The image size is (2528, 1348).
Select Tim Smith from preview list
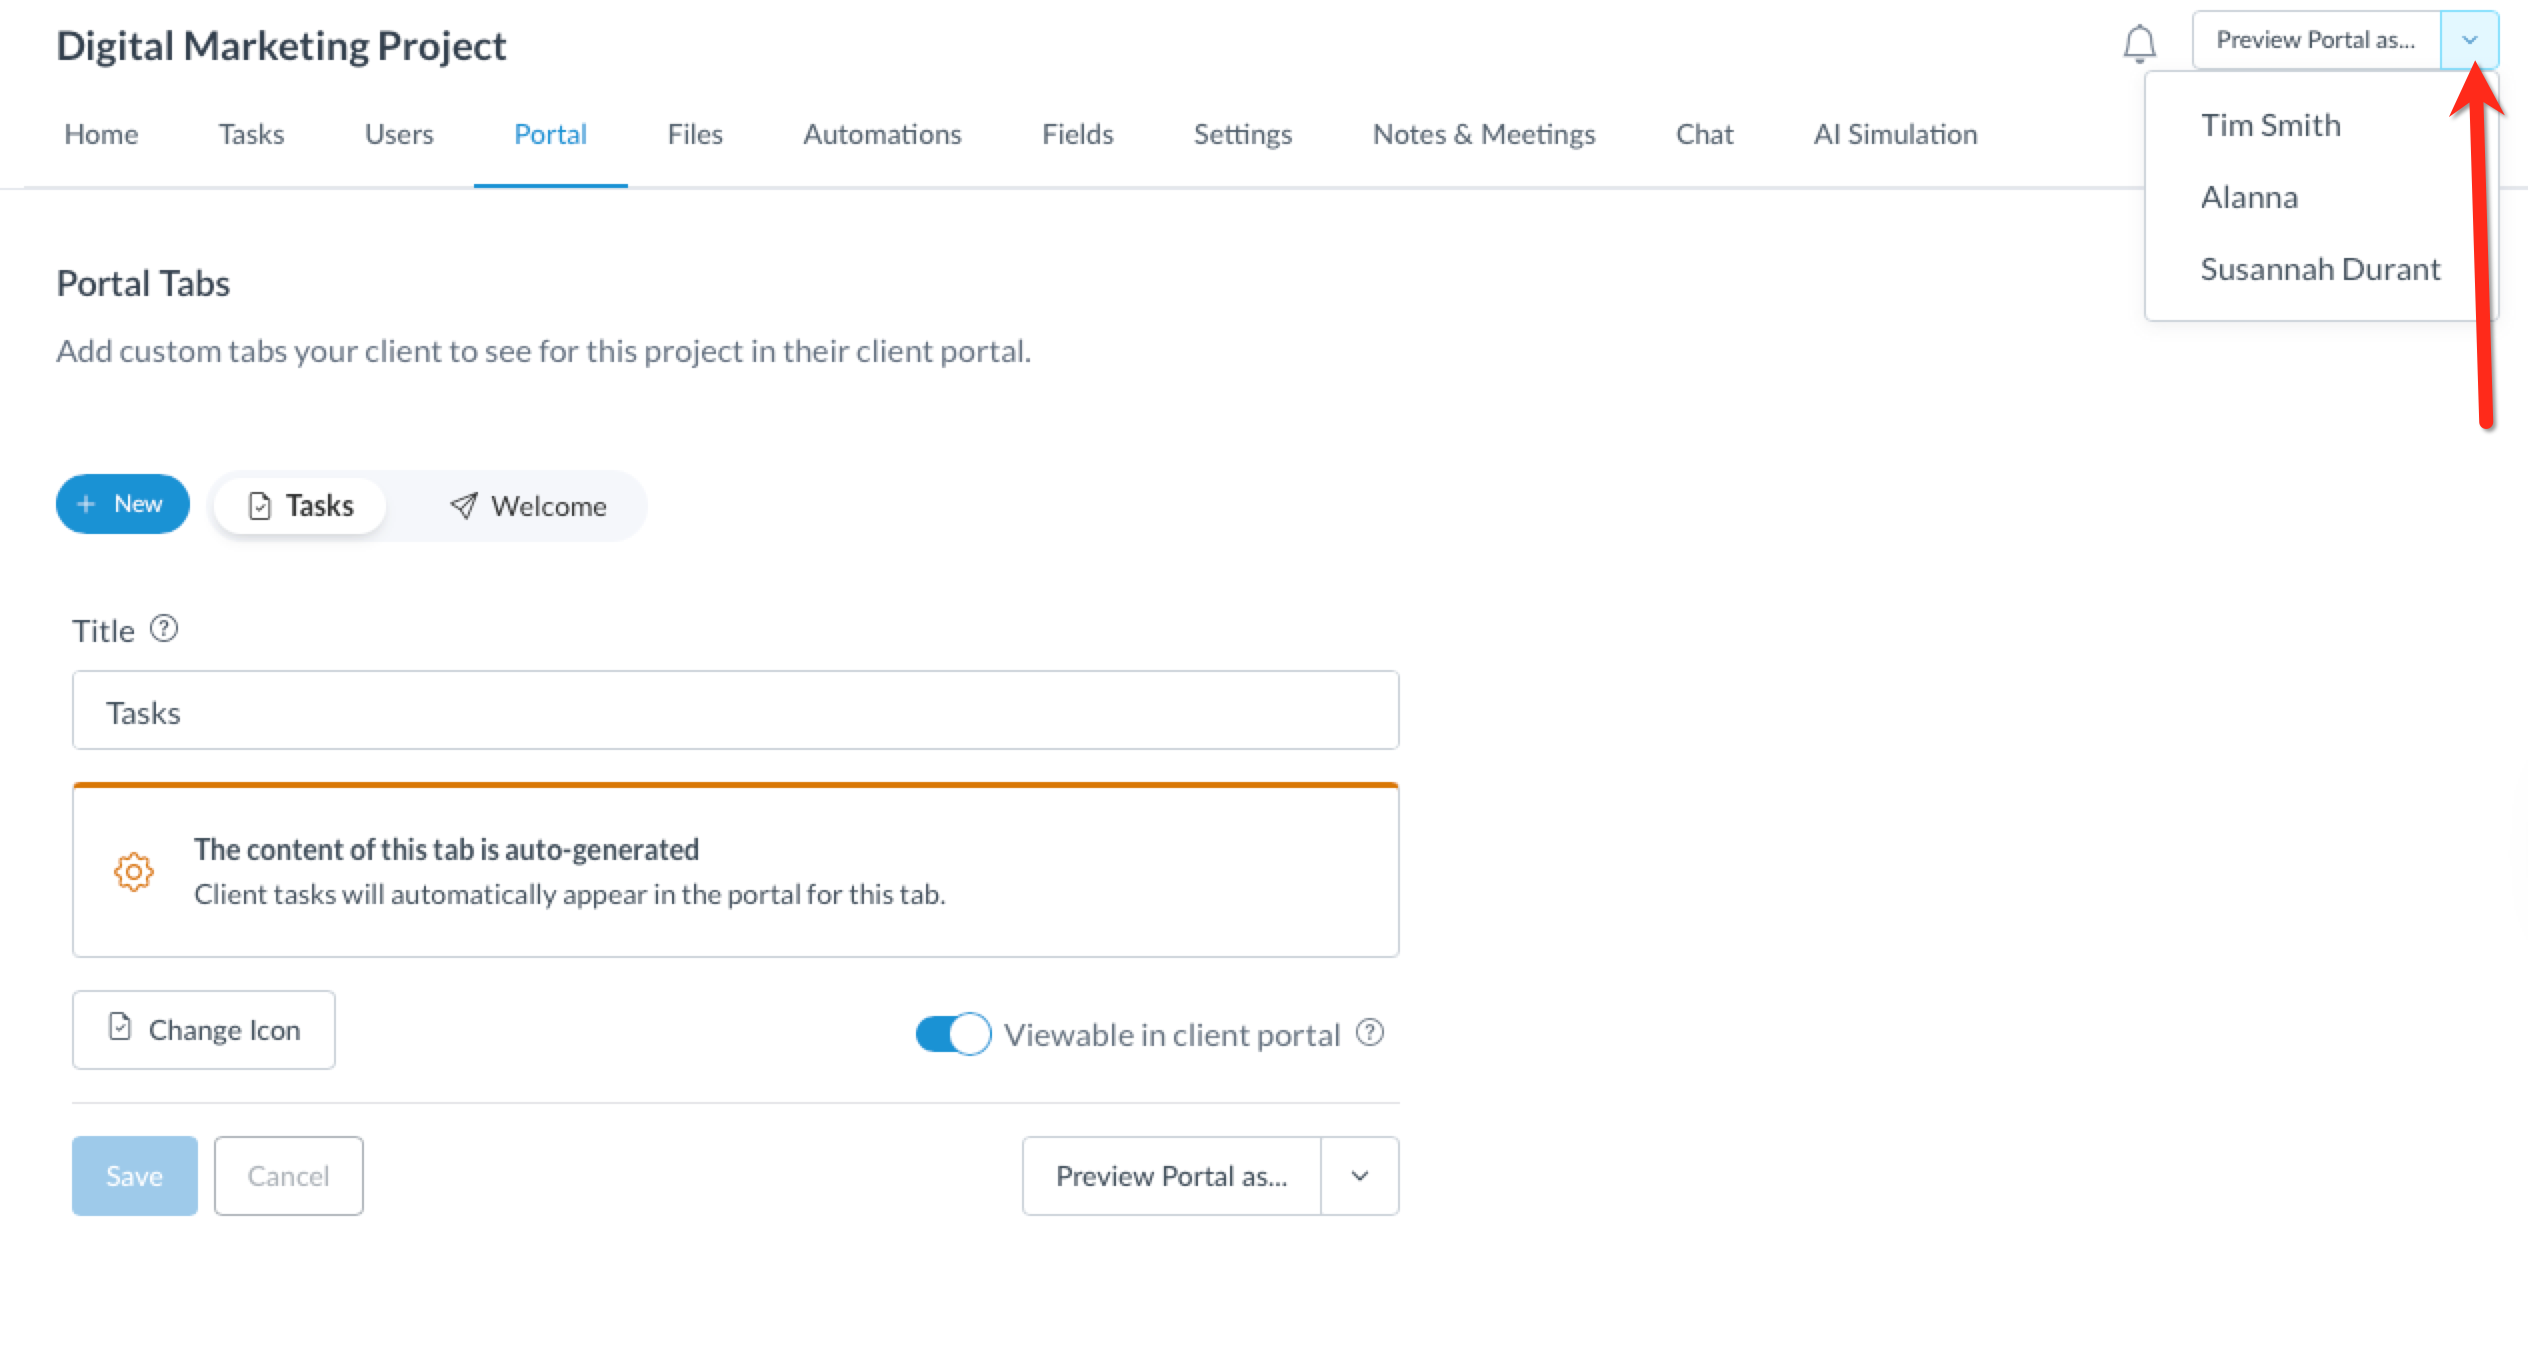coord(2270,125)
